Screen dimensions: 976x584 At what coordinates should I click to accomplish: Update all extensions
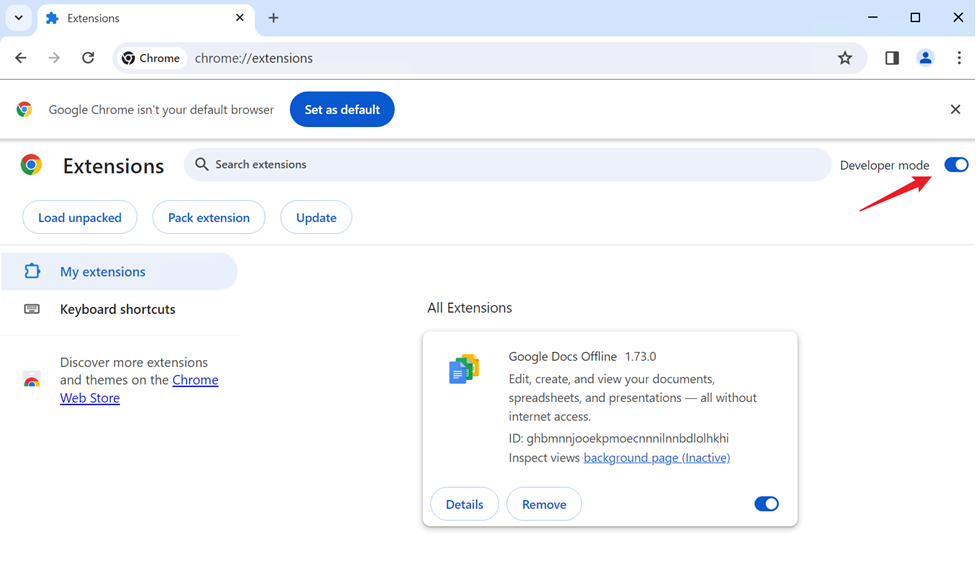[x=316, y=217]
